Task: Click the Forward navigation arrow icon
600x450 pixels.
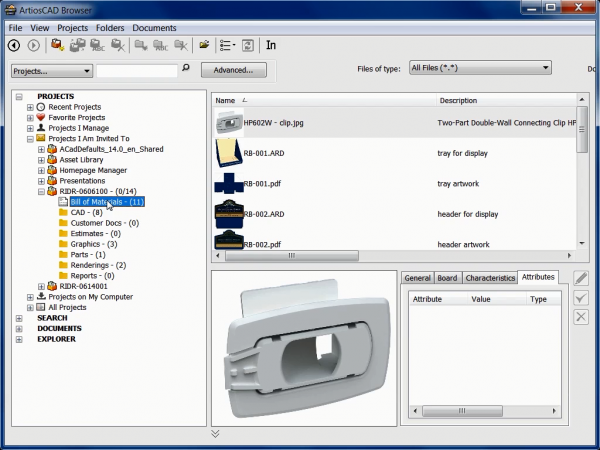Action: 33,45
